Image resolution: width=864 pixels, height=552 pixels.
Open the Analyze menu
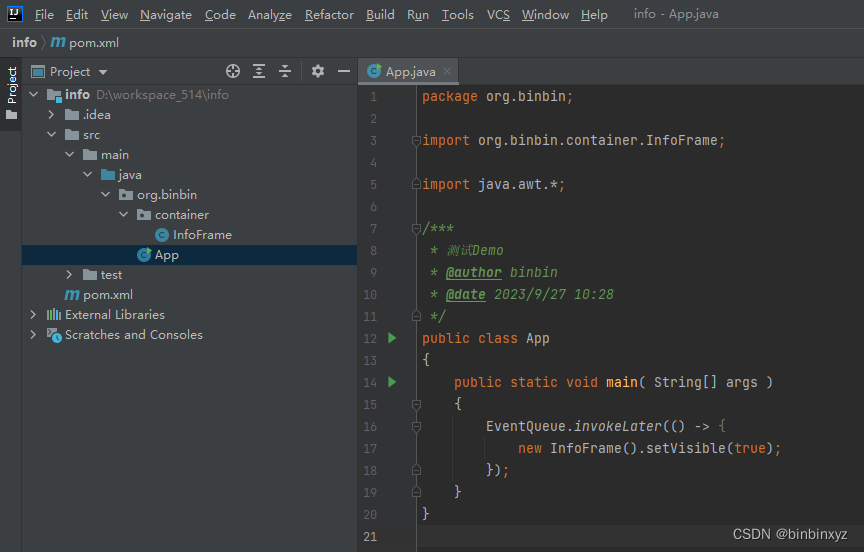tap(269, 15)
